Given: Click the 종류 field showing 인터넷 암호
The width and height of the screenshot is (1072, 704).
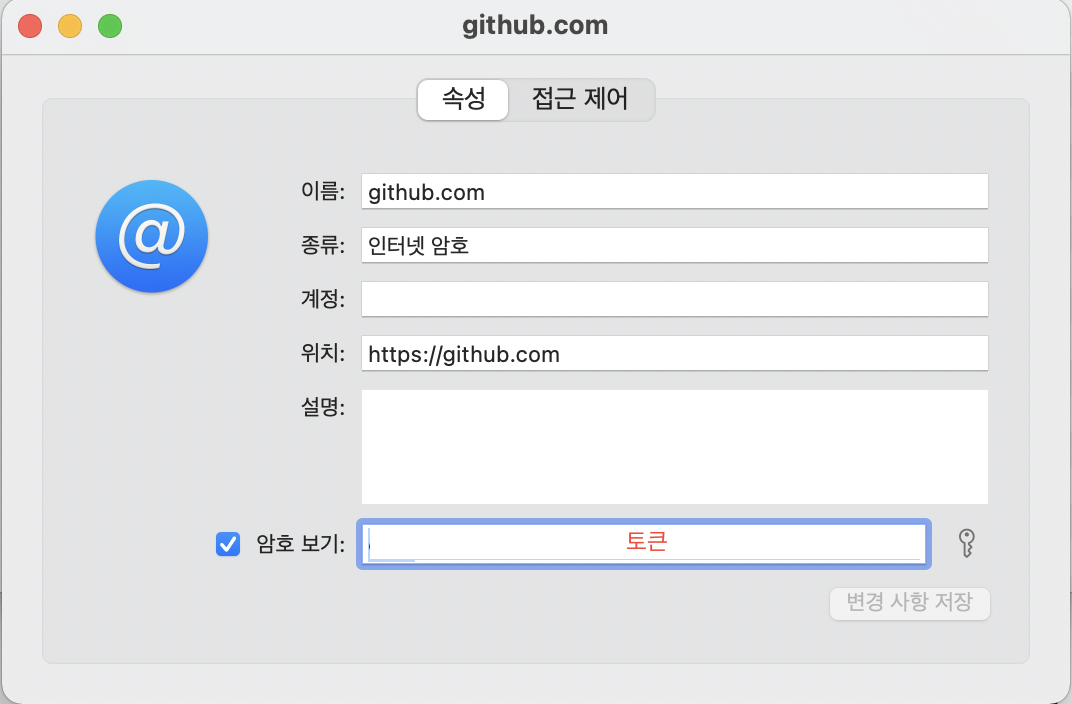Looking at the screenshot, I should (675, 245).
